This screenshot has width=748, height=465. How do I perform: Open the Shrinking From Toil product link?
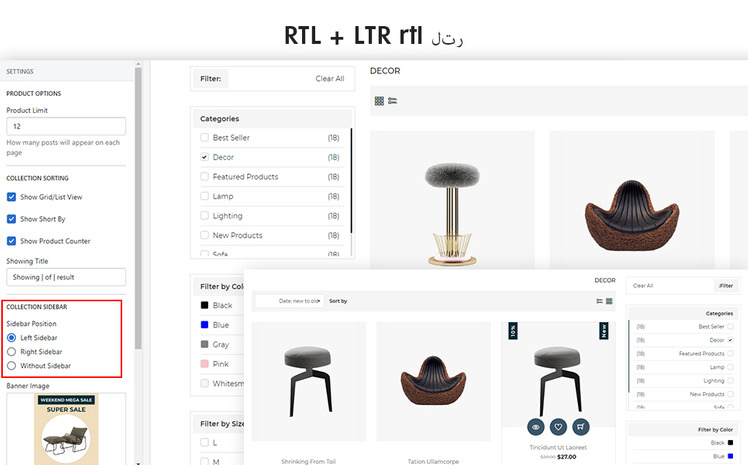[309, 461]
